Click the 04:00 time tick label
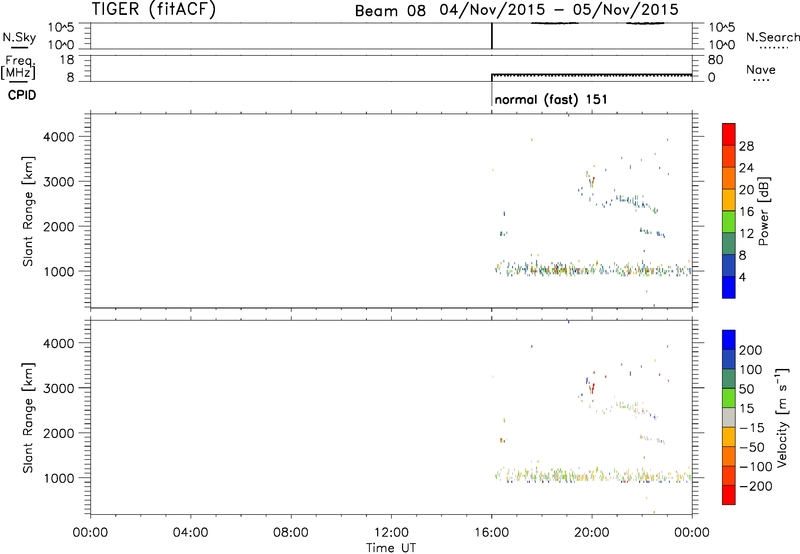Viewport: 800px width, 554px height. (x=191, y=532)
